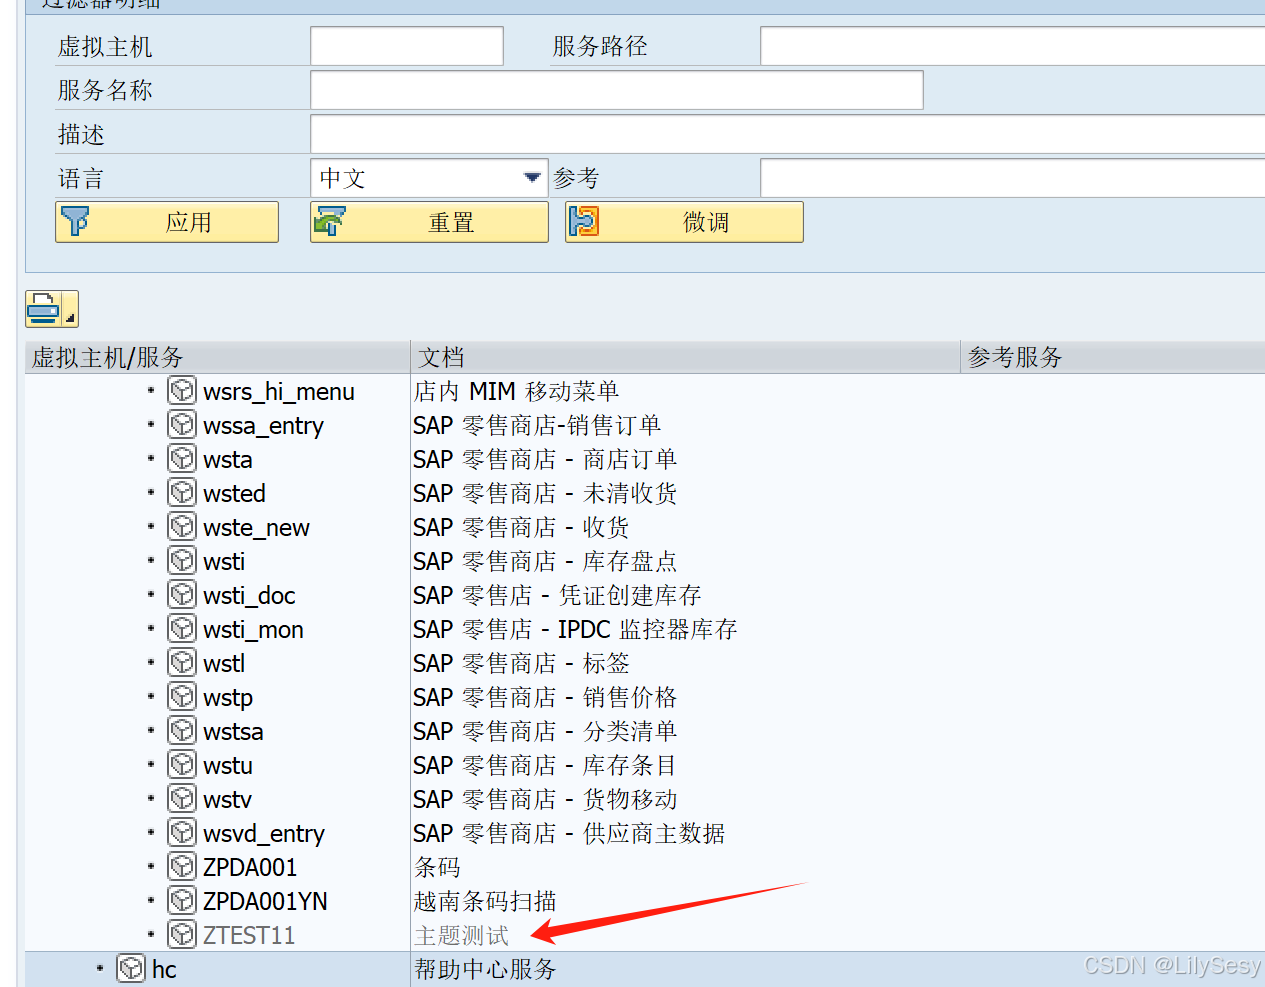Click the service icon beside ZTEST11
Image resolution: width=1265 pixels, height=987 pixels.
[x=182, y=934]
